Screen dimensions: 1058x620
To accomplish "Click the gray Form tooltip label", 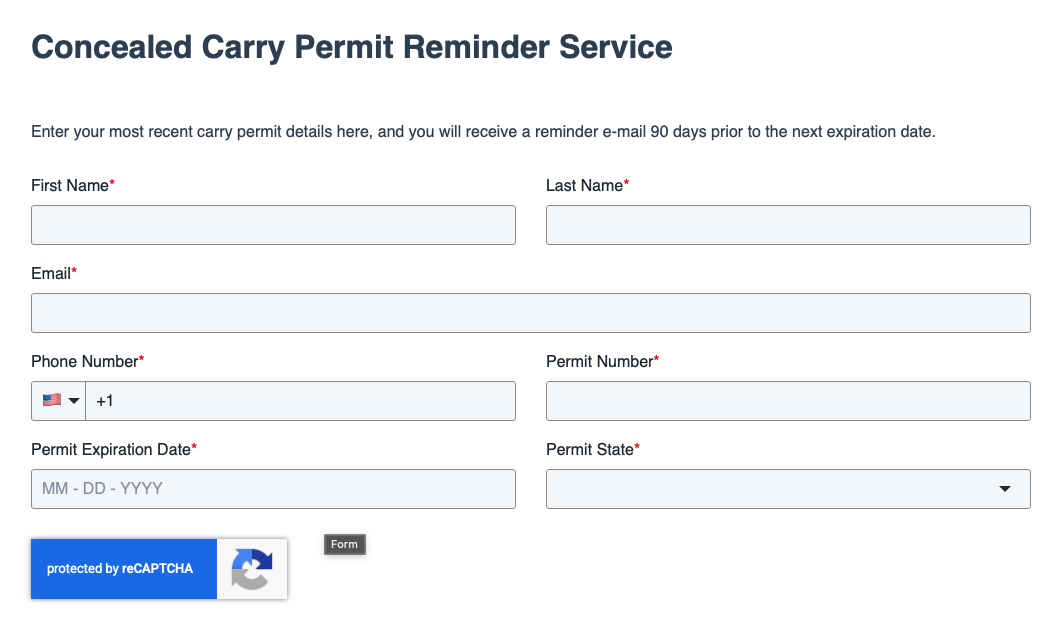I will click(x=345, y=544).
